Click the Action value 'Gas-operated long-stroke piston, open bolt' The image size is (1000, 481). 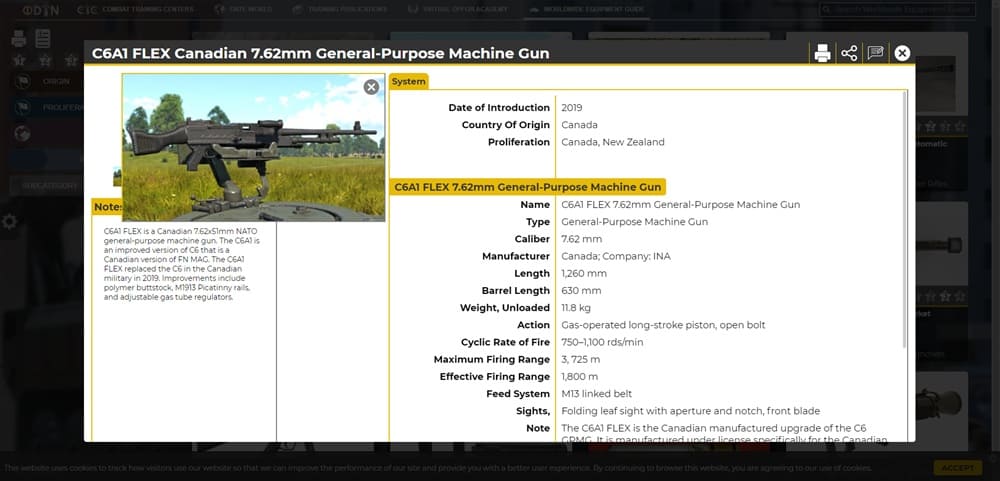tap(663, 325)
